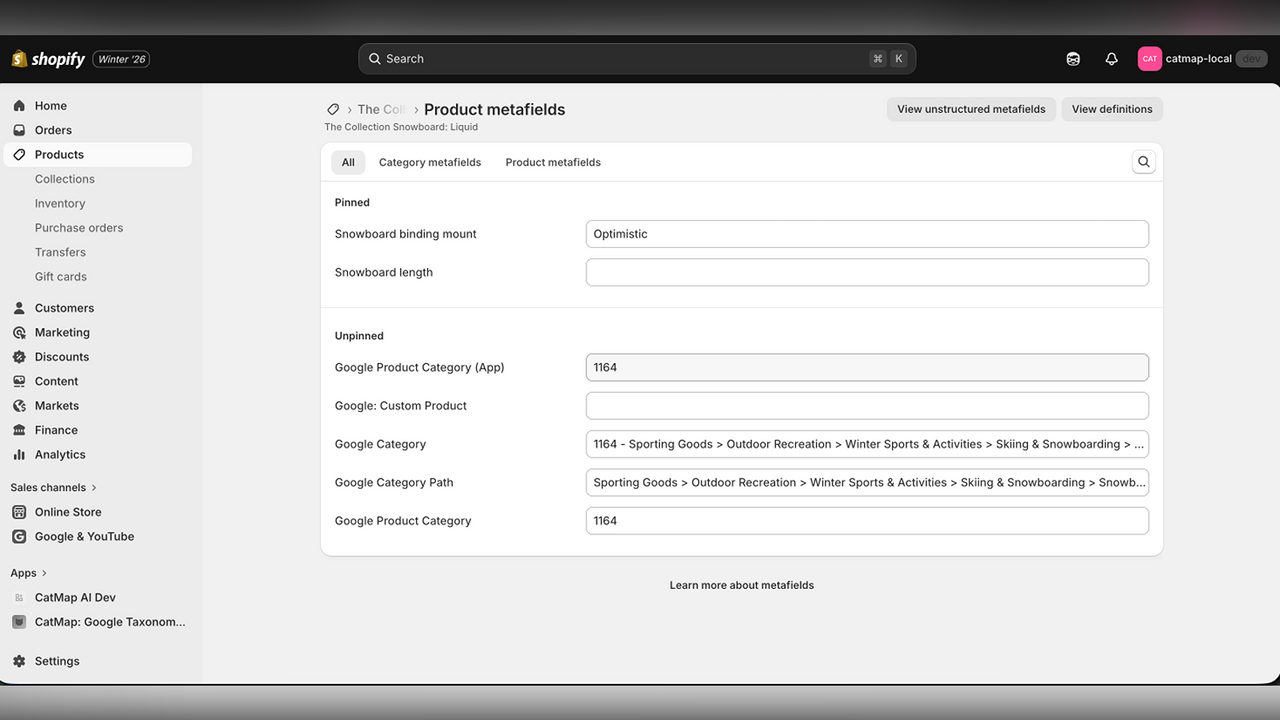This screenshot has height=720, width=1280.
Task: Open Transfers in sidebar
Action: (60, 252)
